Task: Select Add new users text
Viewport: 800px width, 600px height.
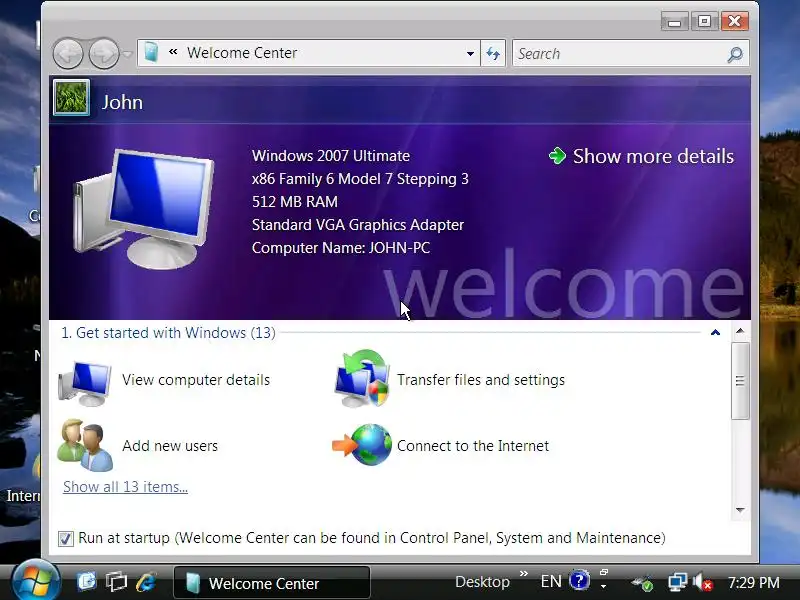Action: point(170,445)
